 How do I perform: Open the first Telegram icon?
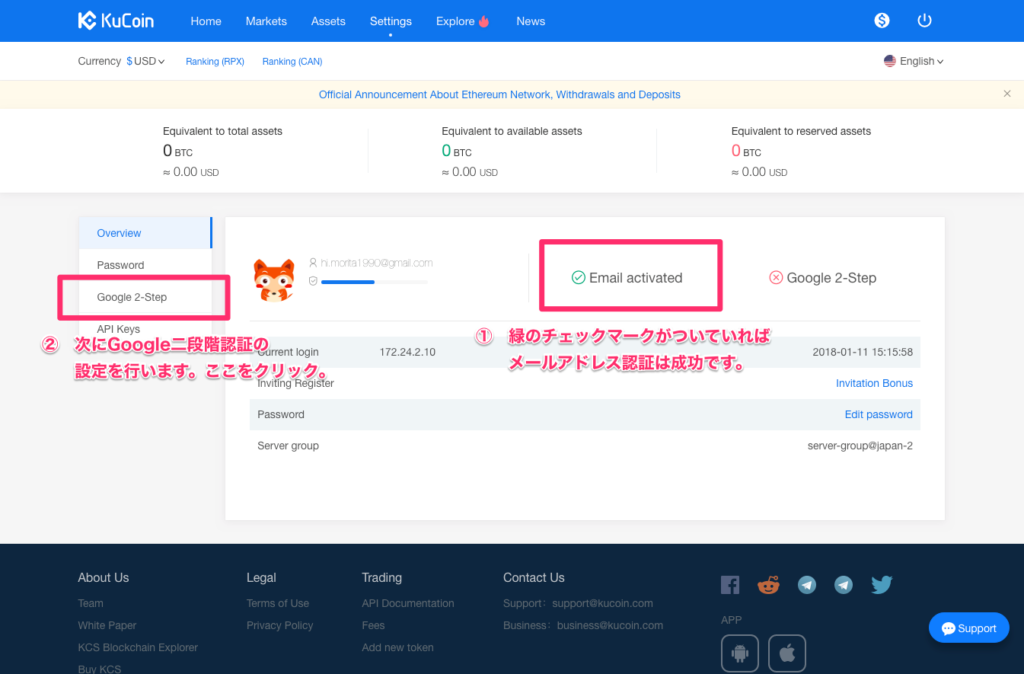tap(807, 585)
